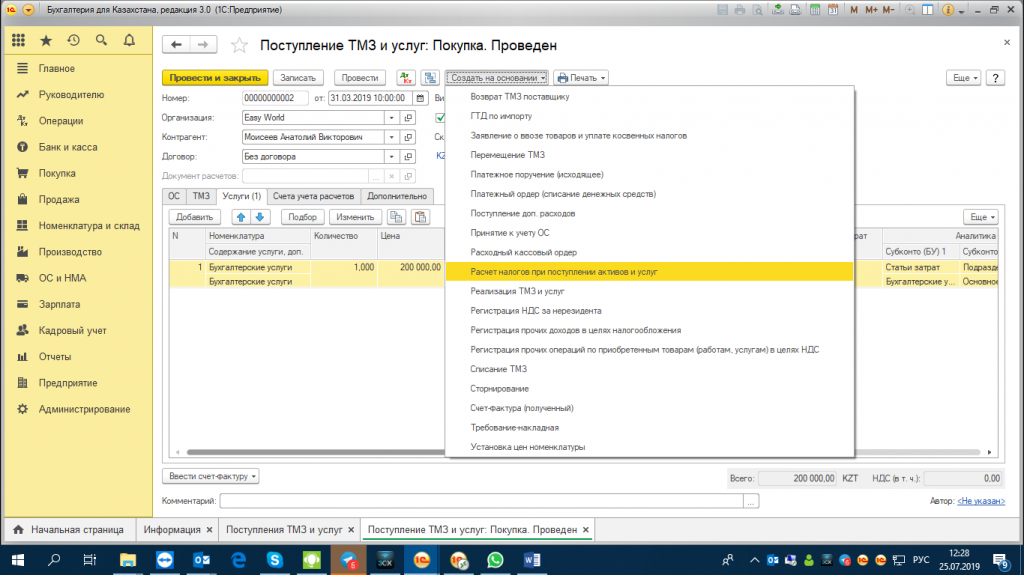Open the author link Не указан
The width and height of the screenshot is (1024, 575).
pos(981,501)
